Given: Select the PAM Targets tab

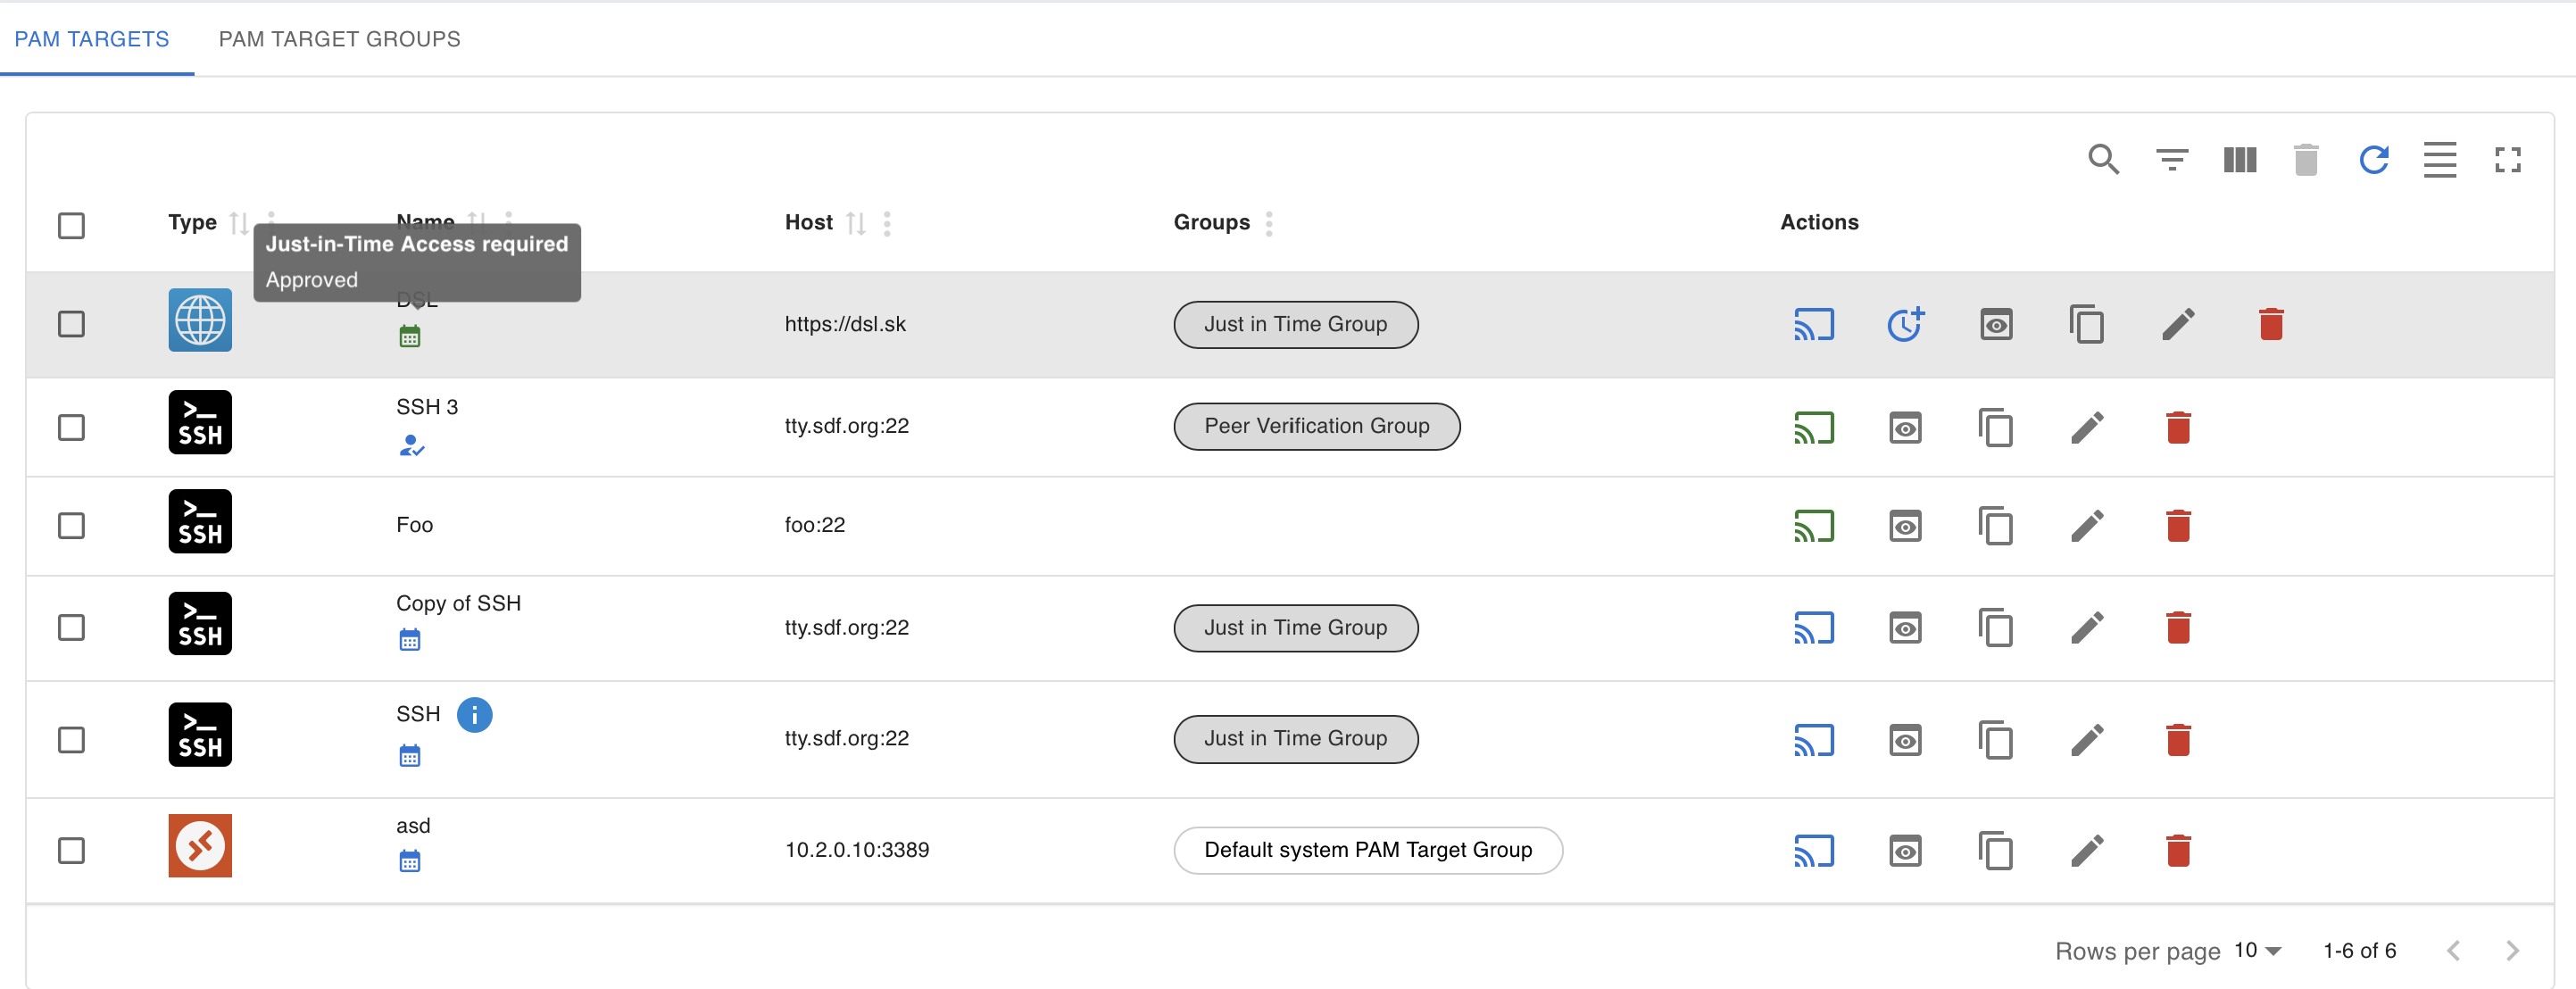Looking at the screenshot, I should [x=92, y=39].
